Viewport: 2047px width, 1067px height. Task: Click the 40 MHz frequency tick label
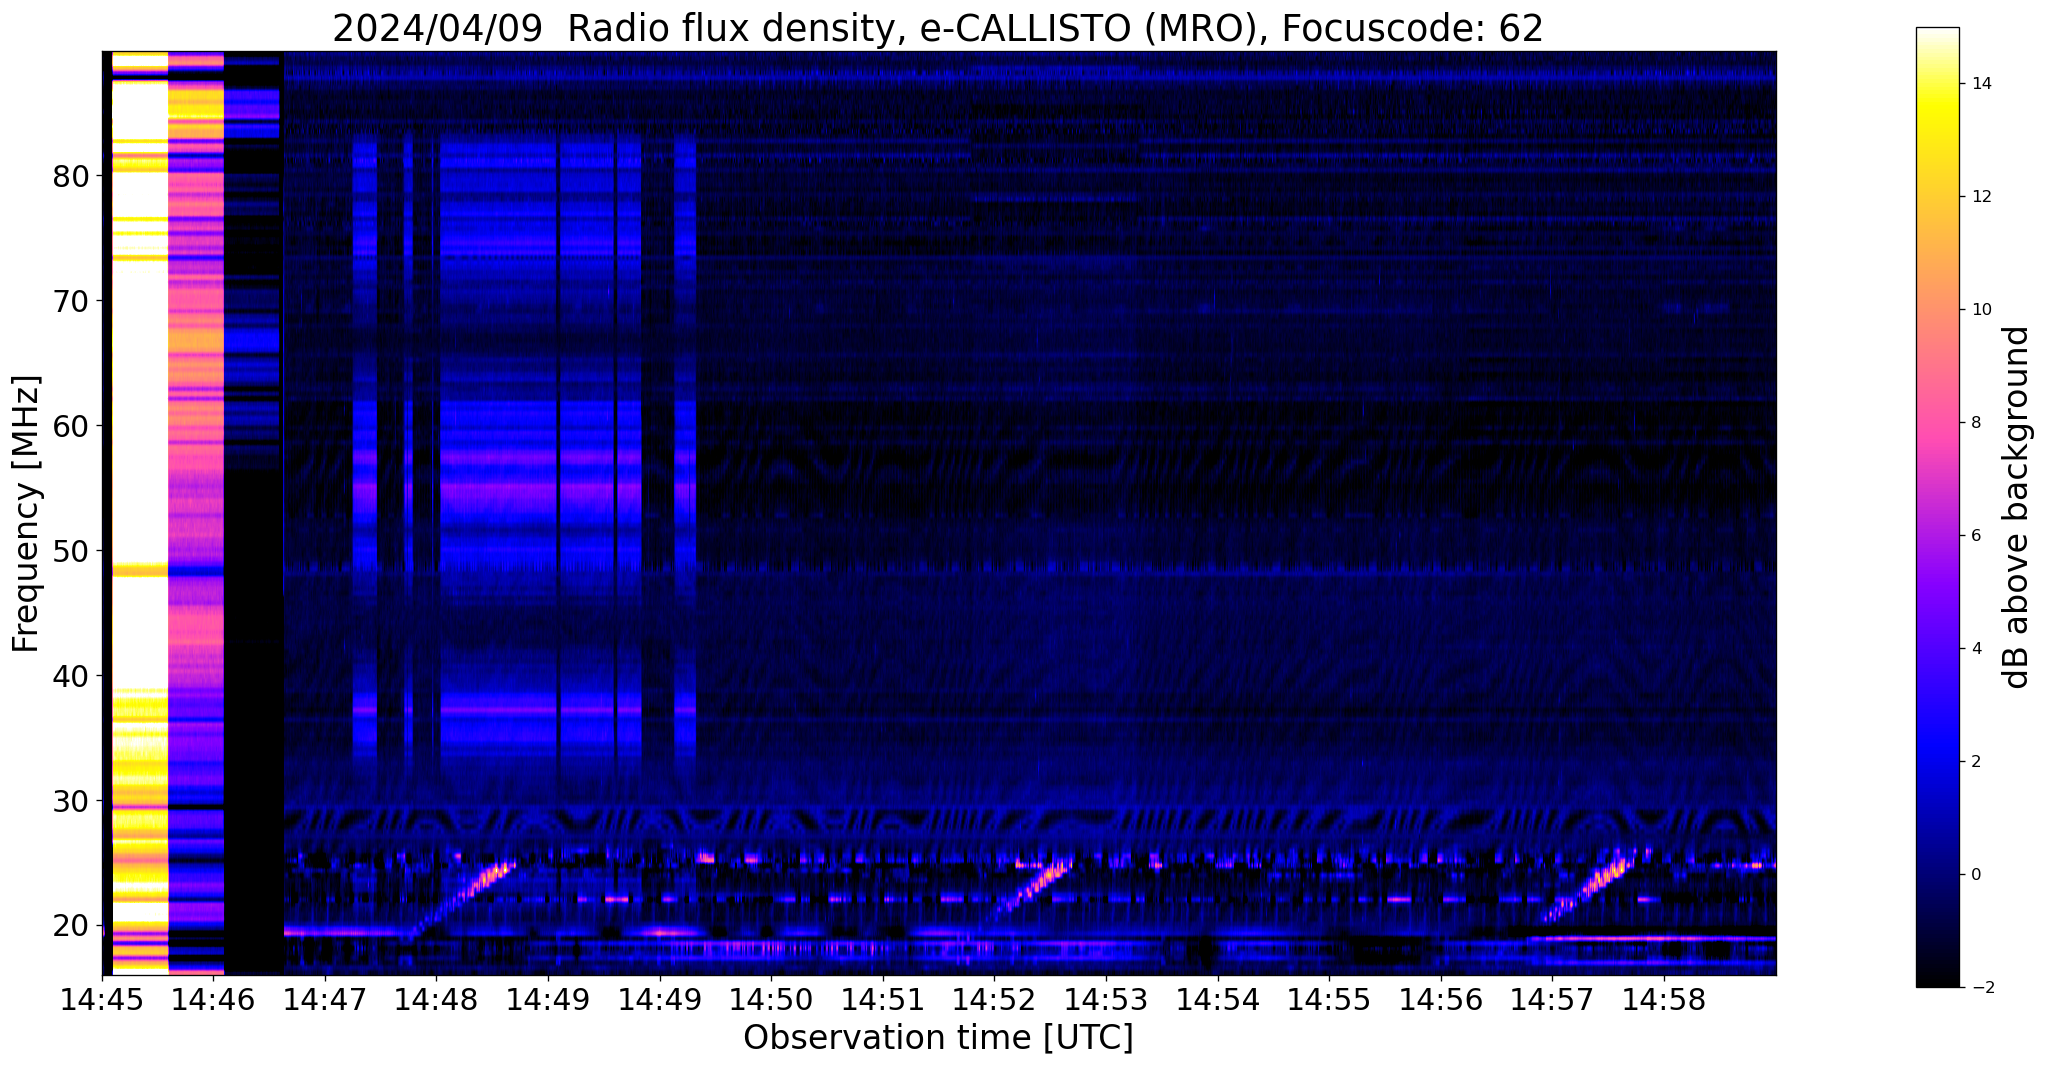coord(71,676)
